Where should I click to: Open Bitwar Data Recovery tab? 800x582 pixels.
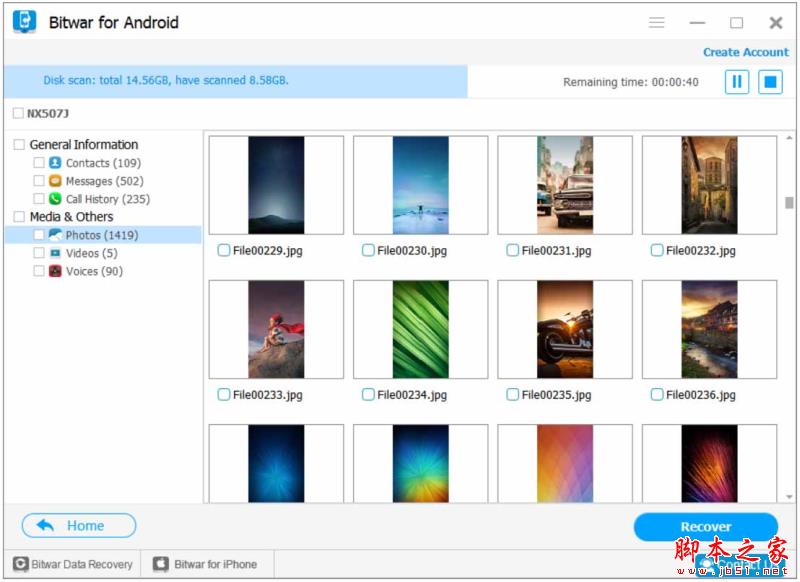[72, 564]
